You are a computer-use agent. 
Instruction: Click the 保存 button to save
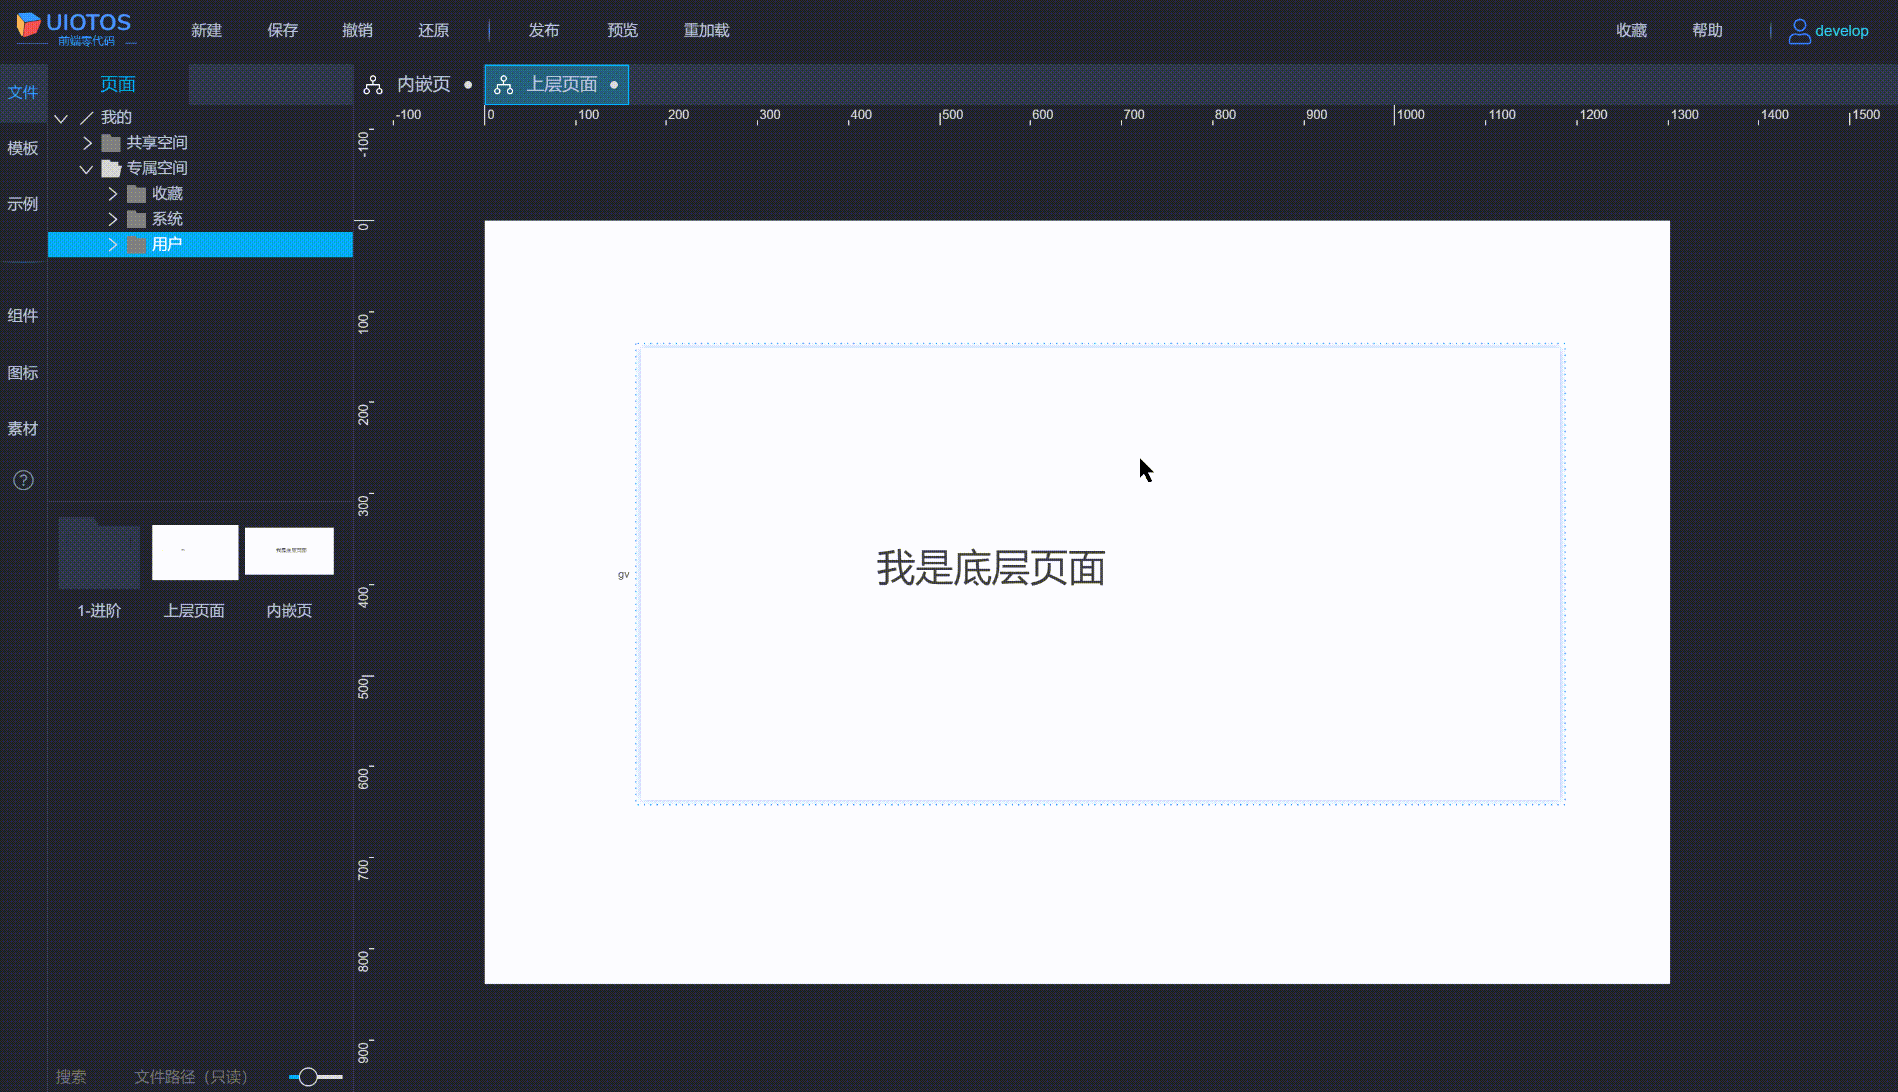pyautogui.click(x=282, y=30)
